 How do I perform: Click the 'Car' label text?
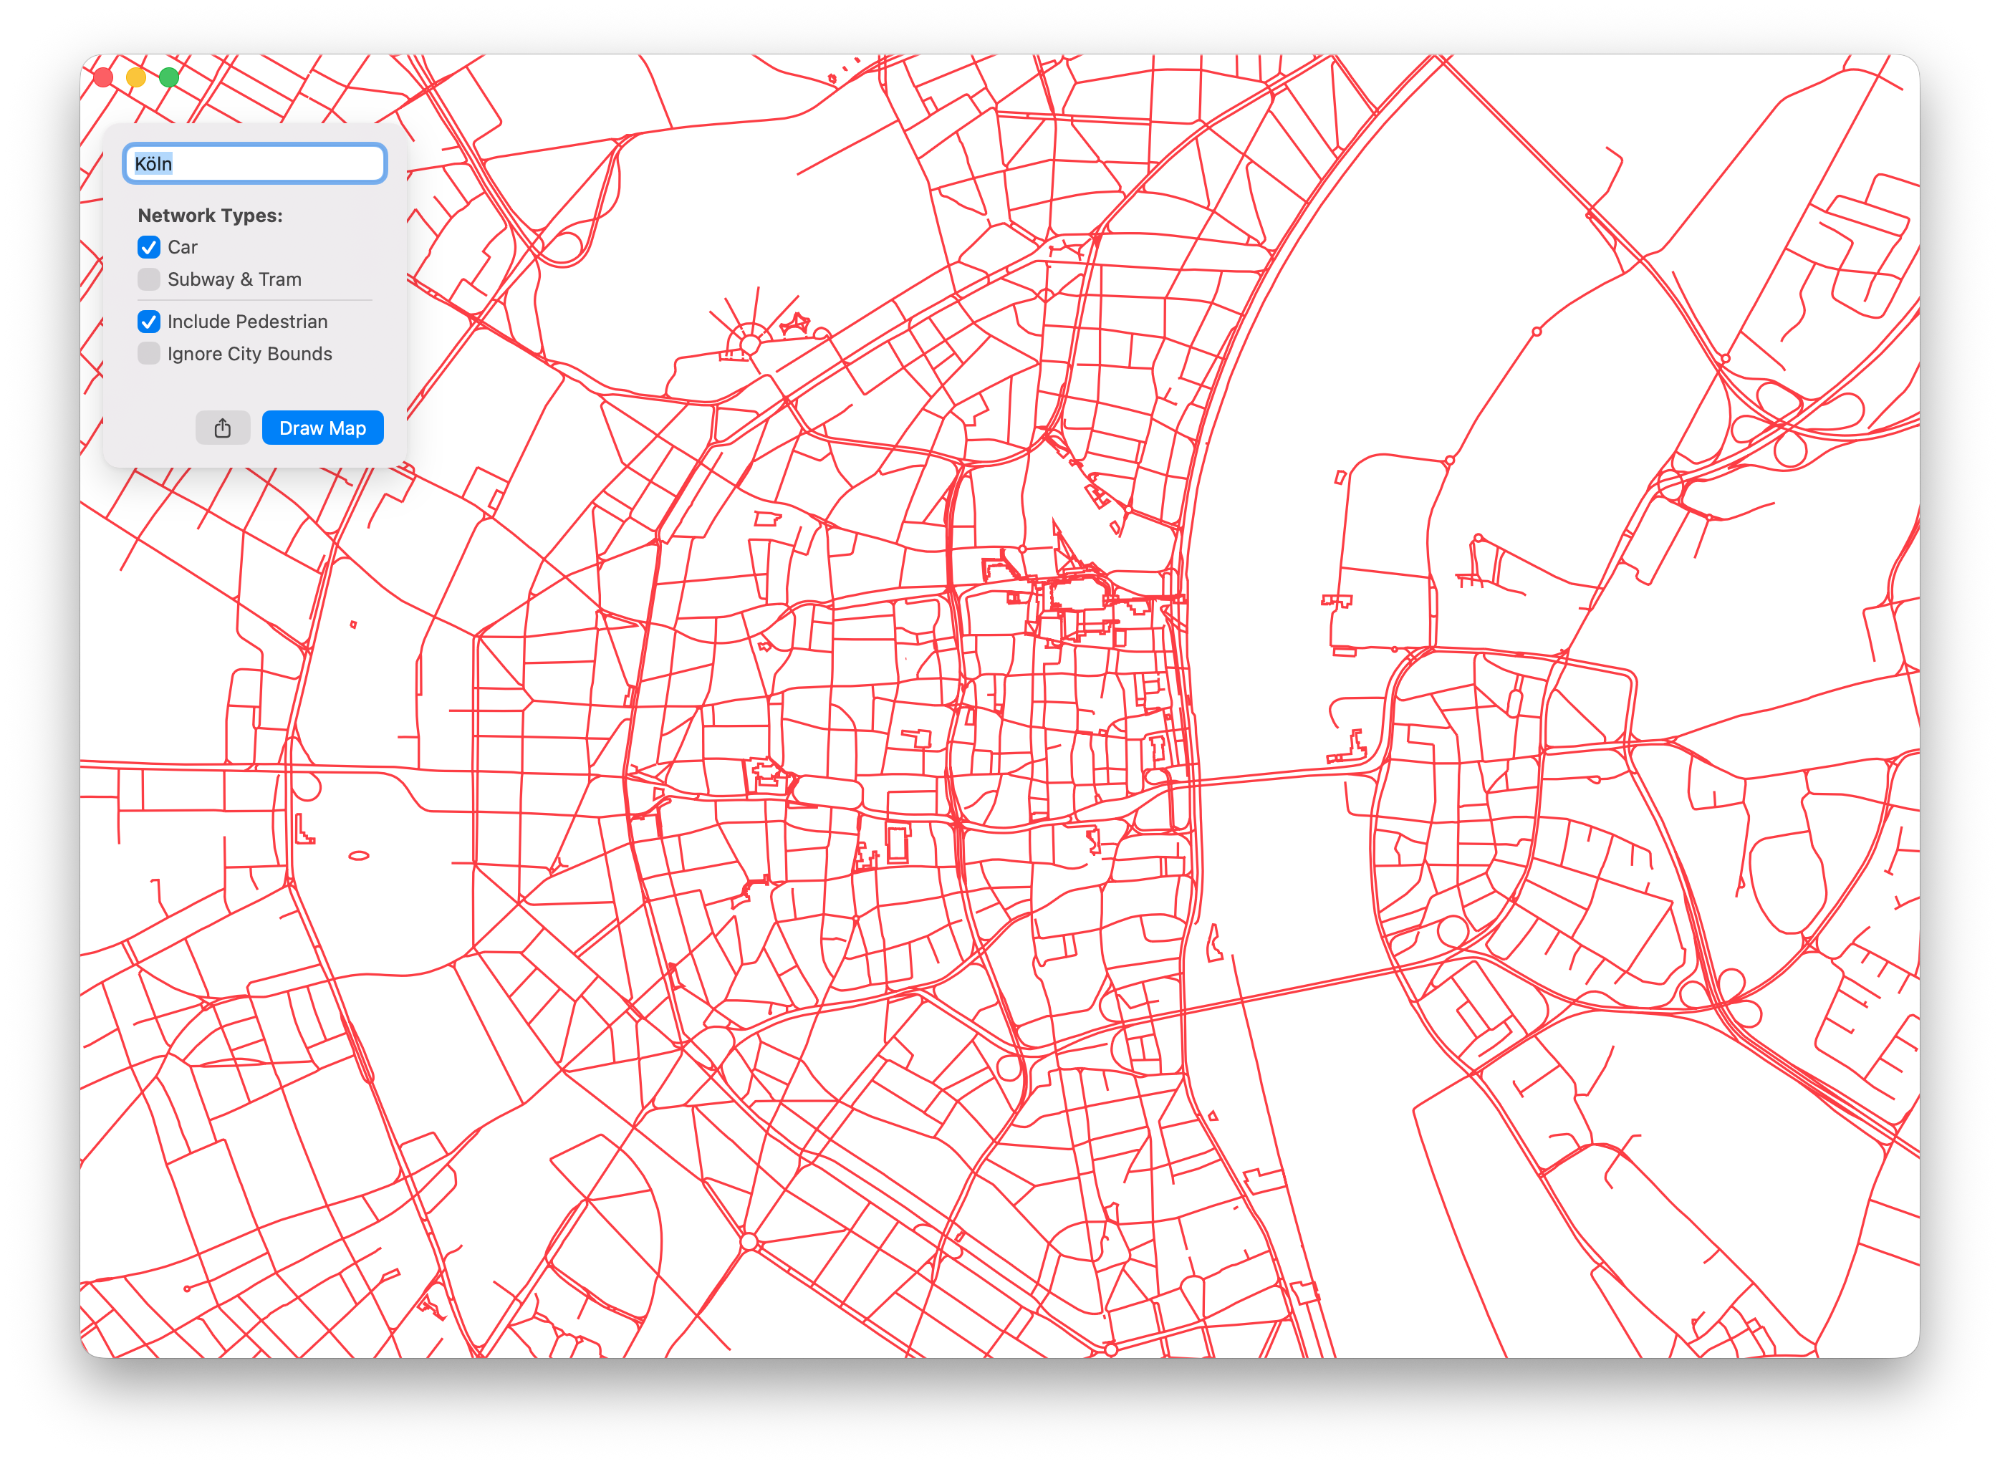click(182, 247)
